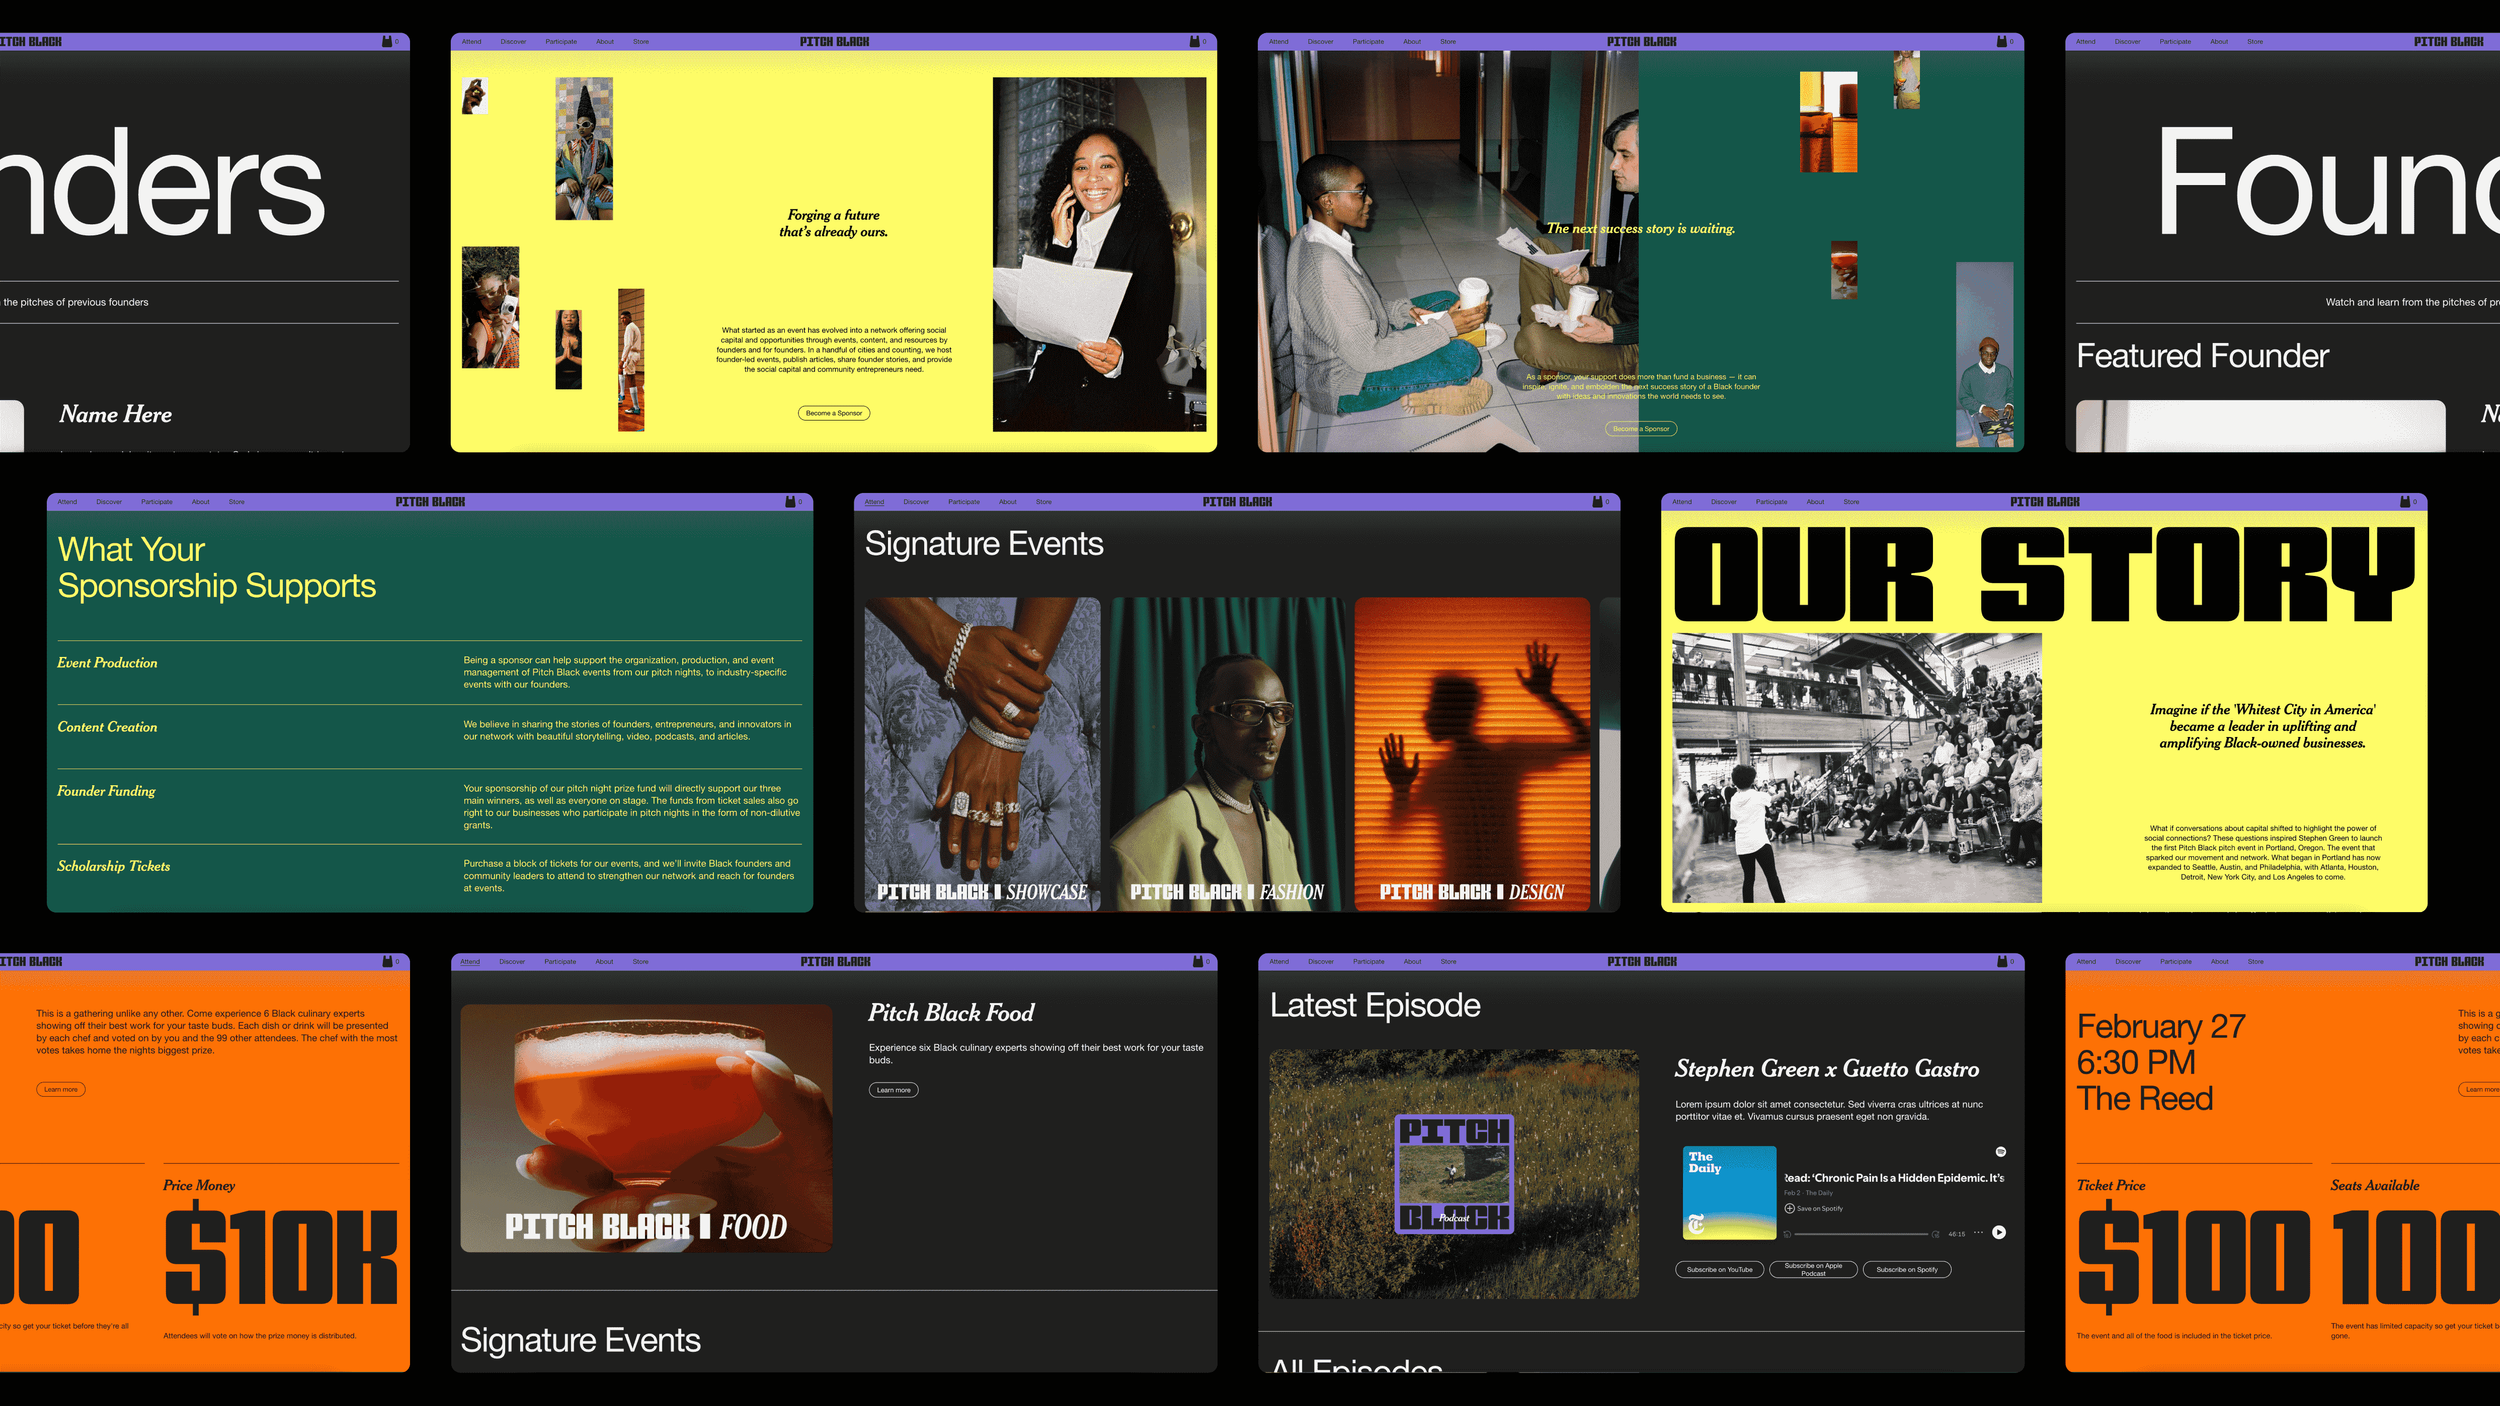Open the cart icon on the Our Story page

point(2405,501)
